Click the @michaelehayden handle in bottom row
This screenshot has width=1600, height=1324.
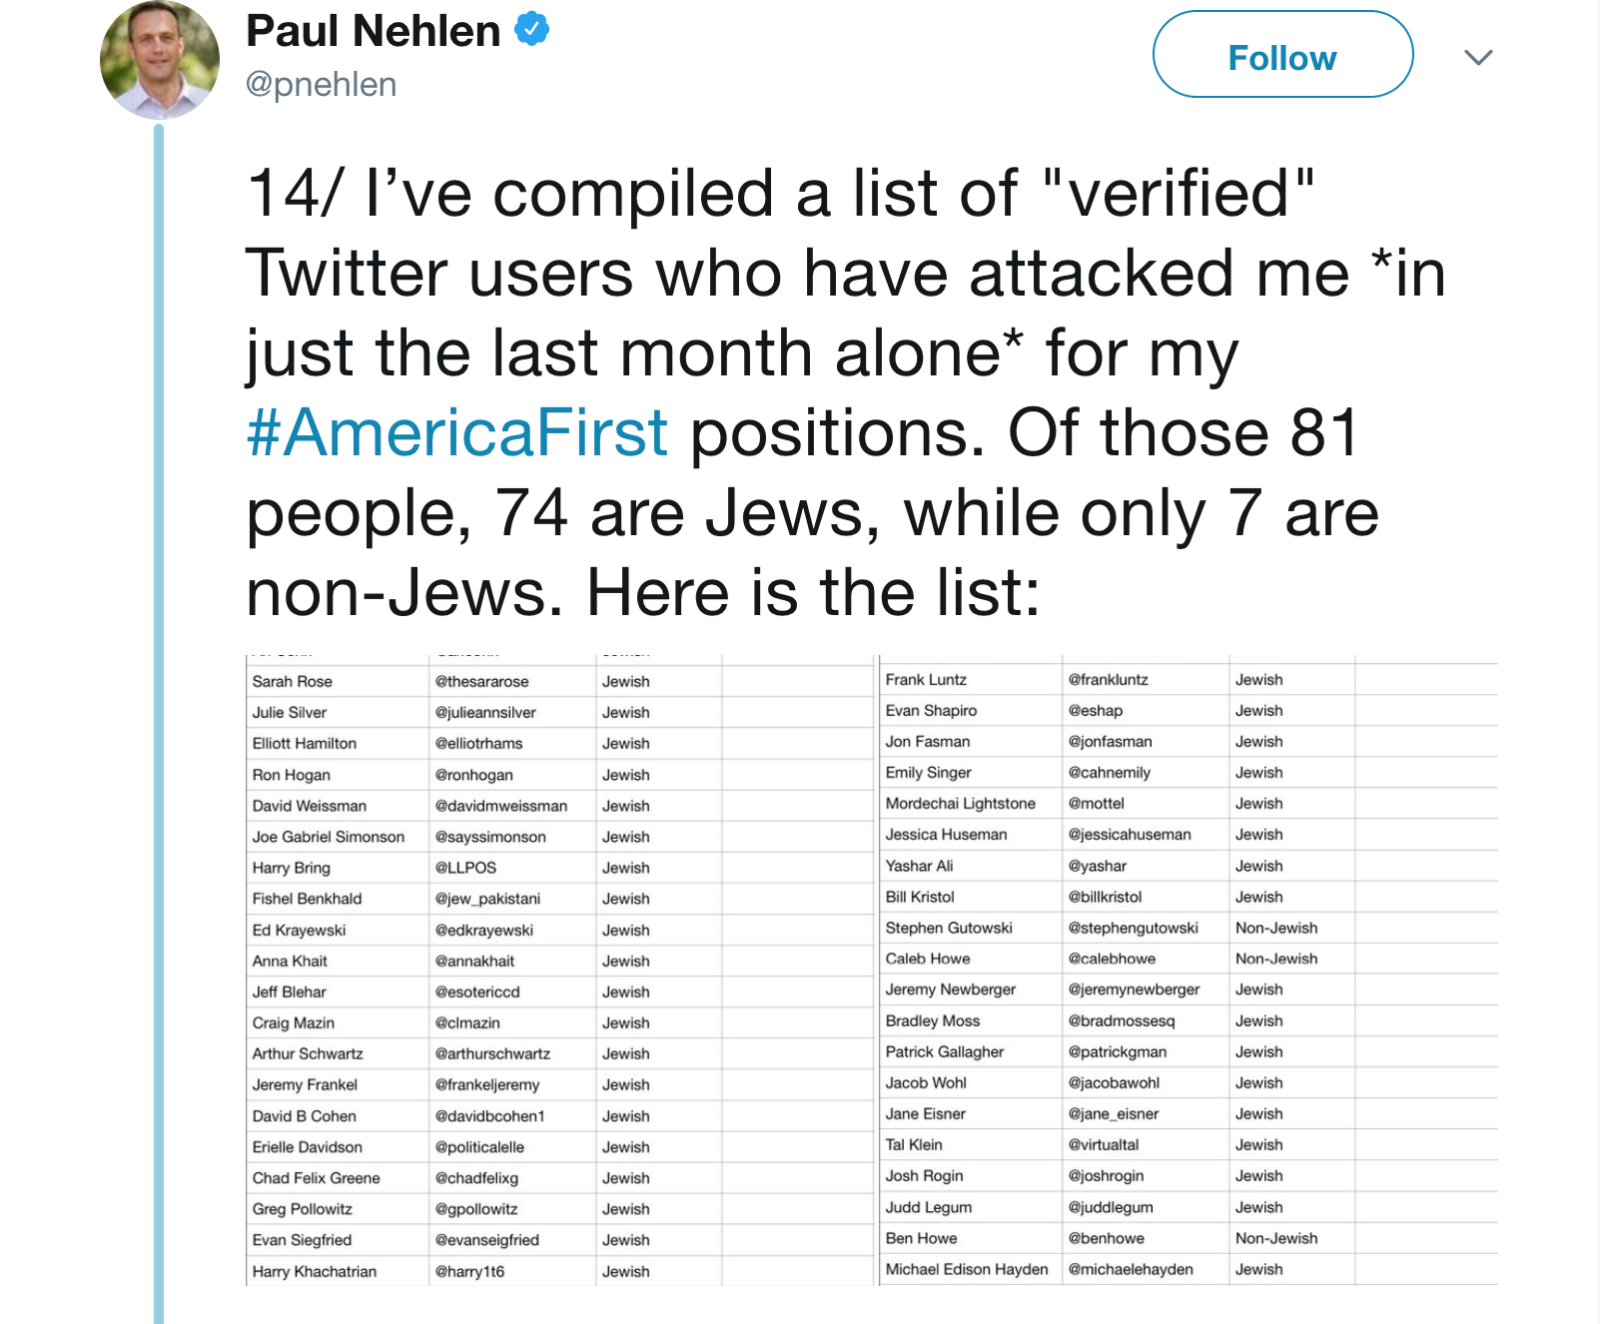1130,1269
